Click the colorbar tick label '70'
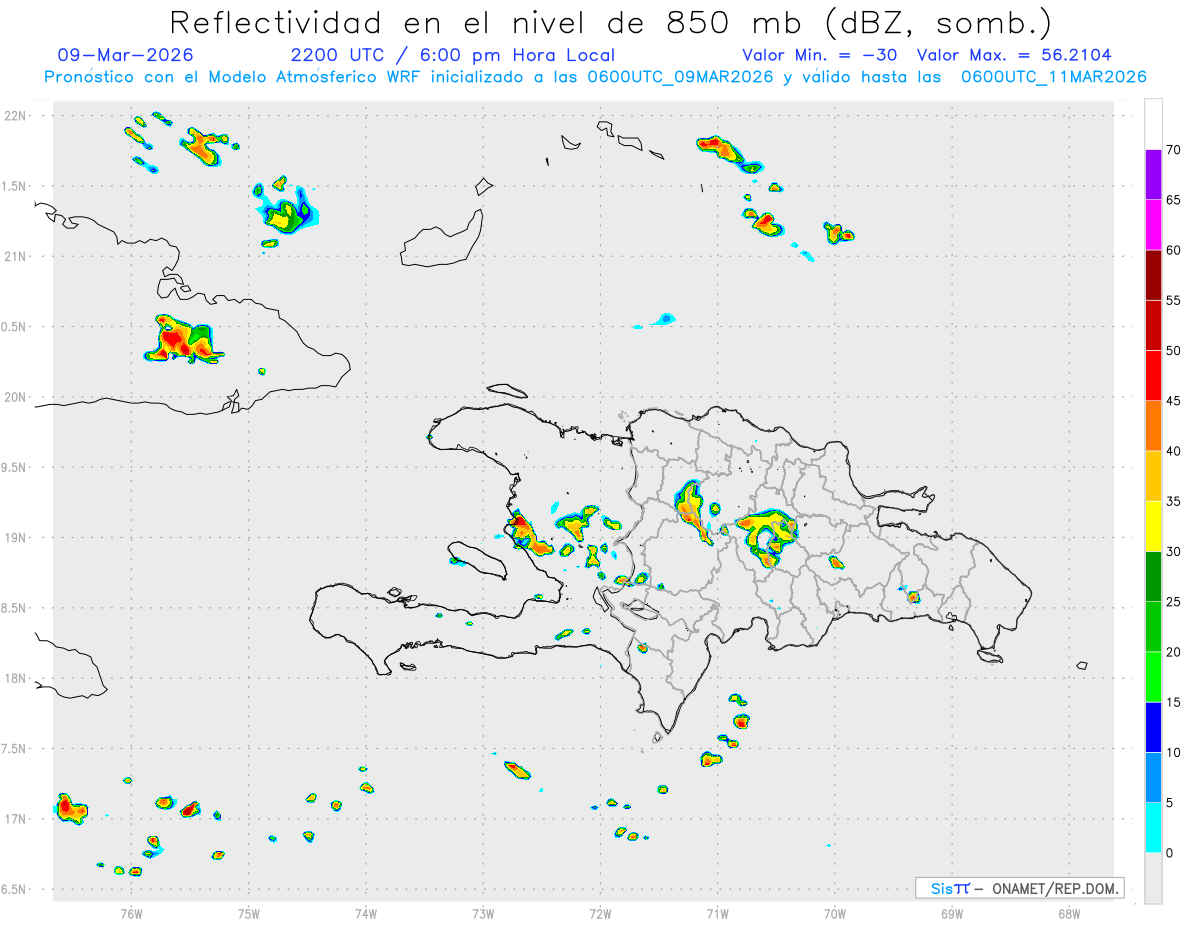Viewport: 1200px width, 927px height. point(1174,150)
